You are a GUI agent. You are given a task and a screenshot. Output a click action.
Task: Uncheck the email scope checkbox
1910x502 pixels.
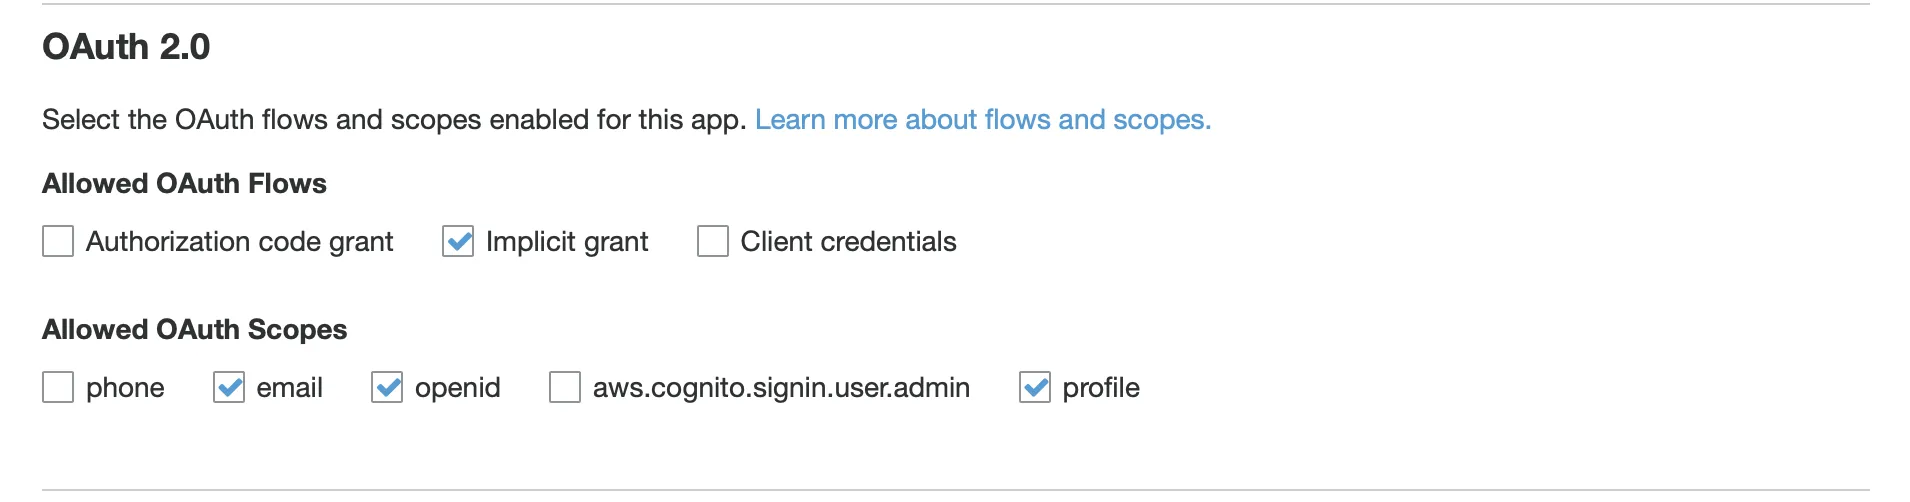click(229, 387)
